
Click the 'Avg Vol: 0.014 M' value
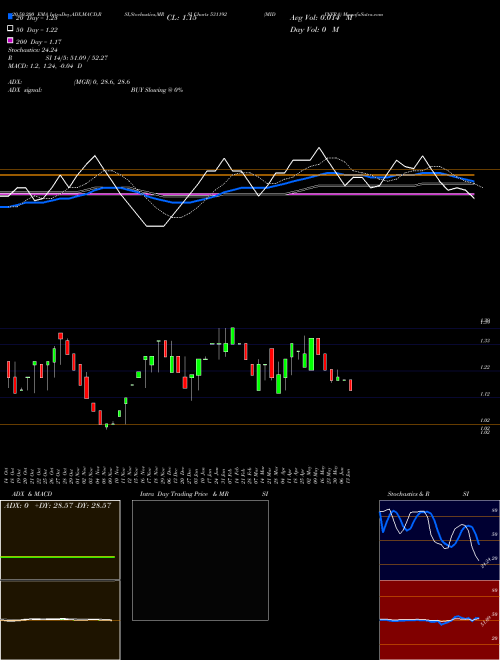pos(321,18)
